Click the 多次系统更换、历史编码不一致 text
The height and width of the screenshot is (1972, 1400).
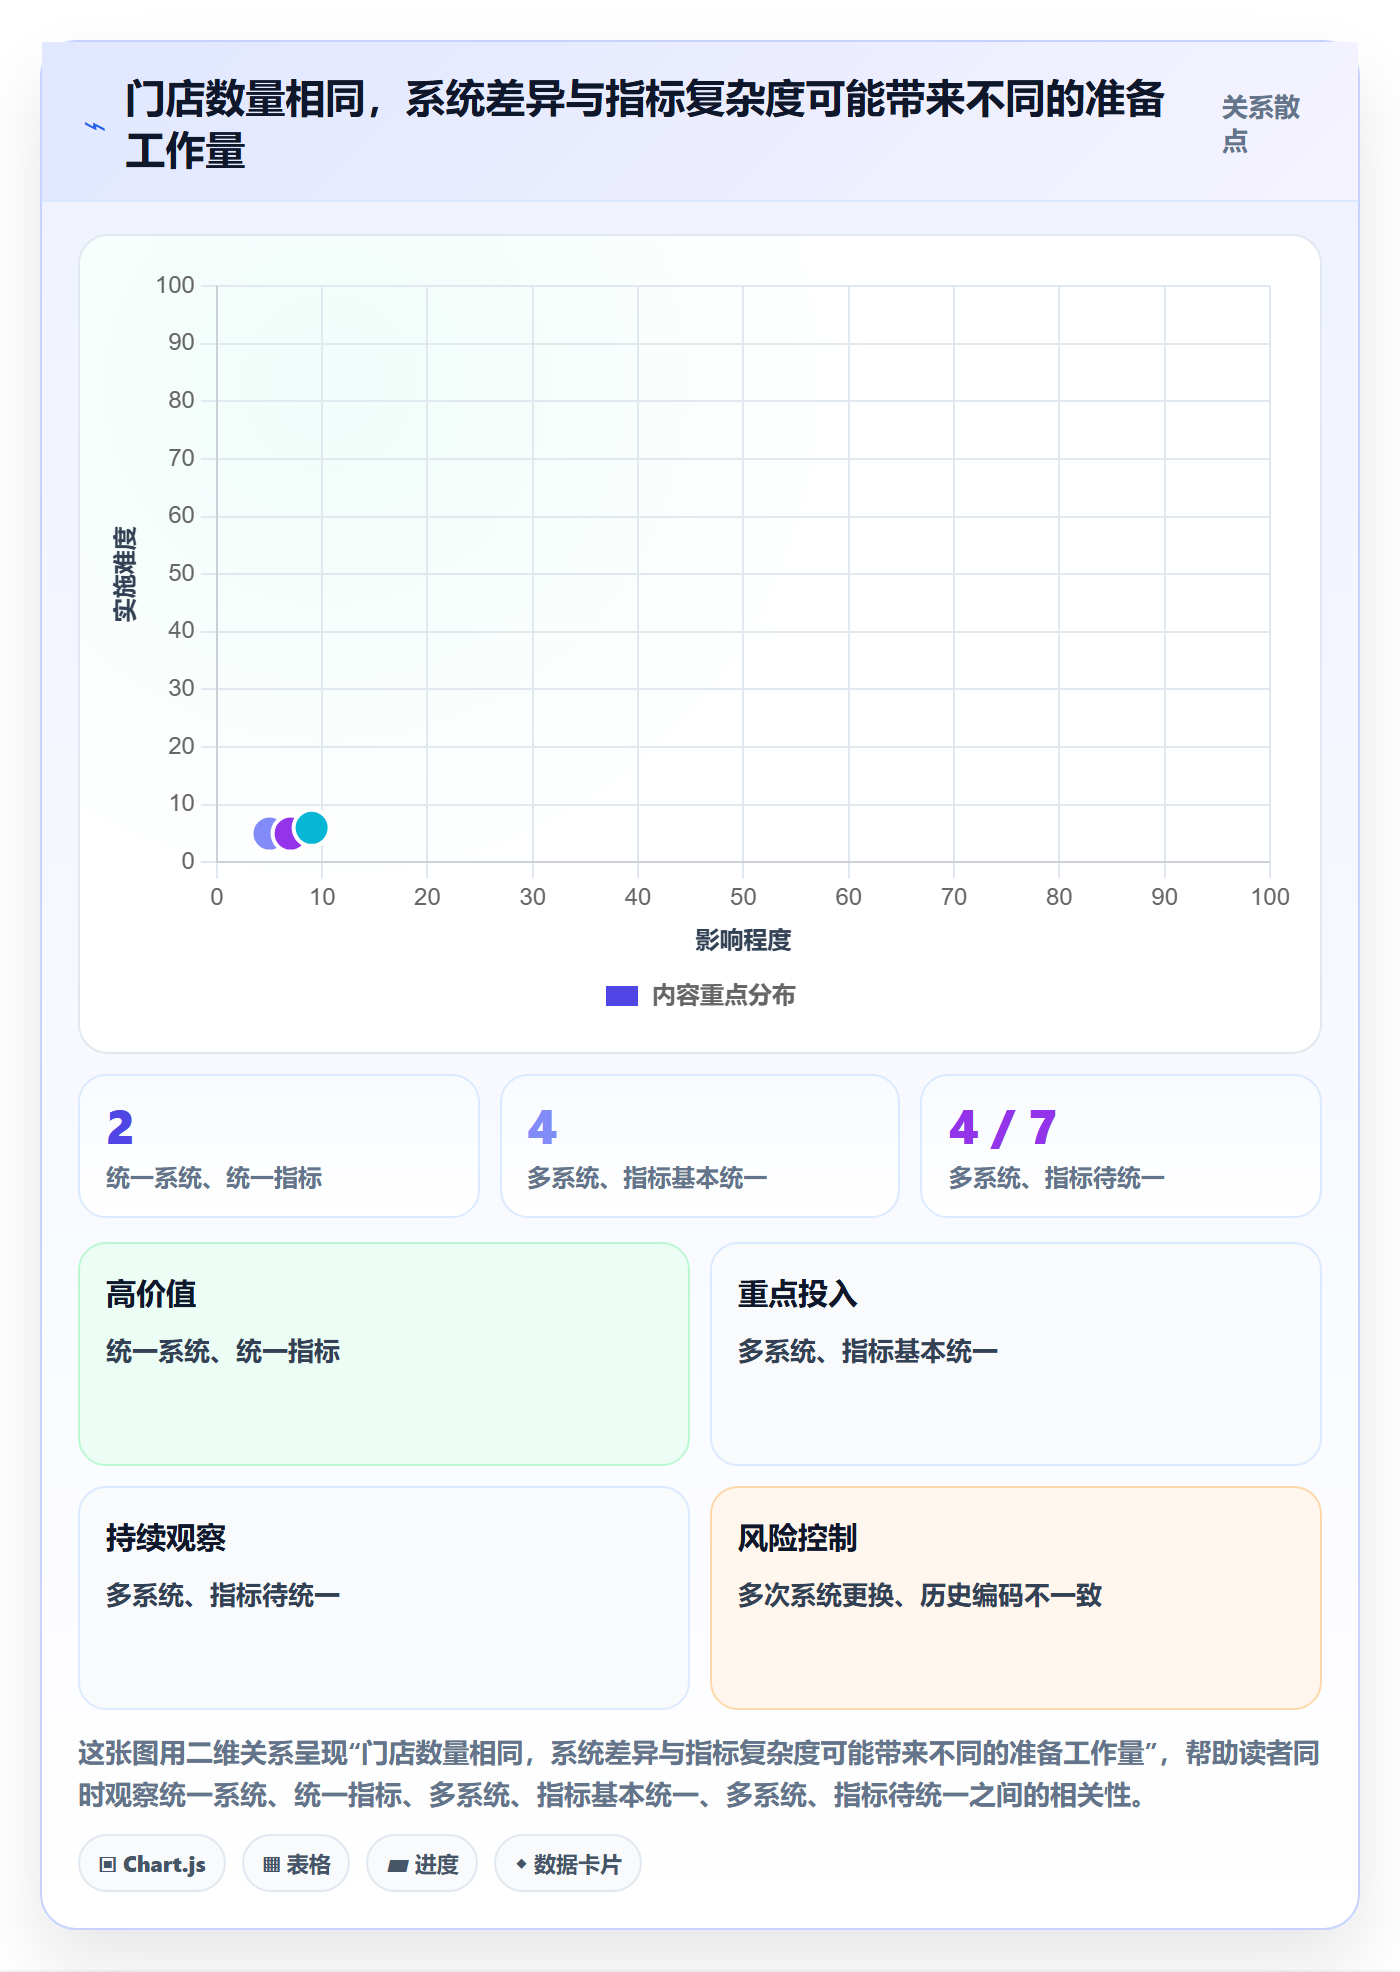pos(920,1595)
